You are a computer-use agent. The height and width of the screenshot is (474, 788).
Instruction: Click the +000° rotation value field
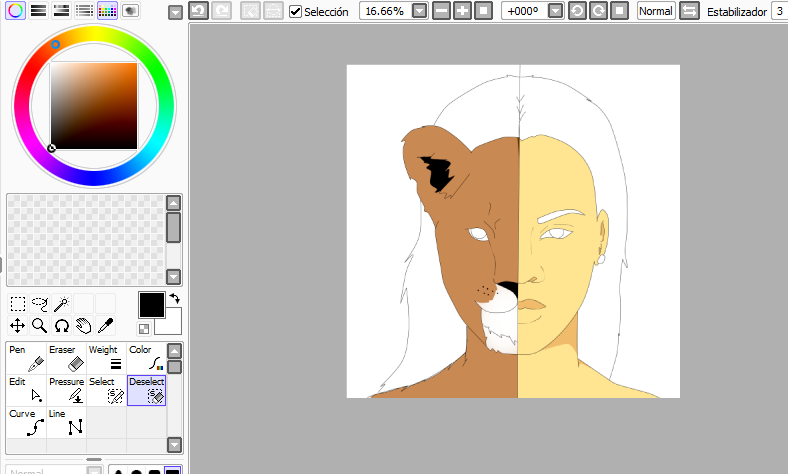523,11
